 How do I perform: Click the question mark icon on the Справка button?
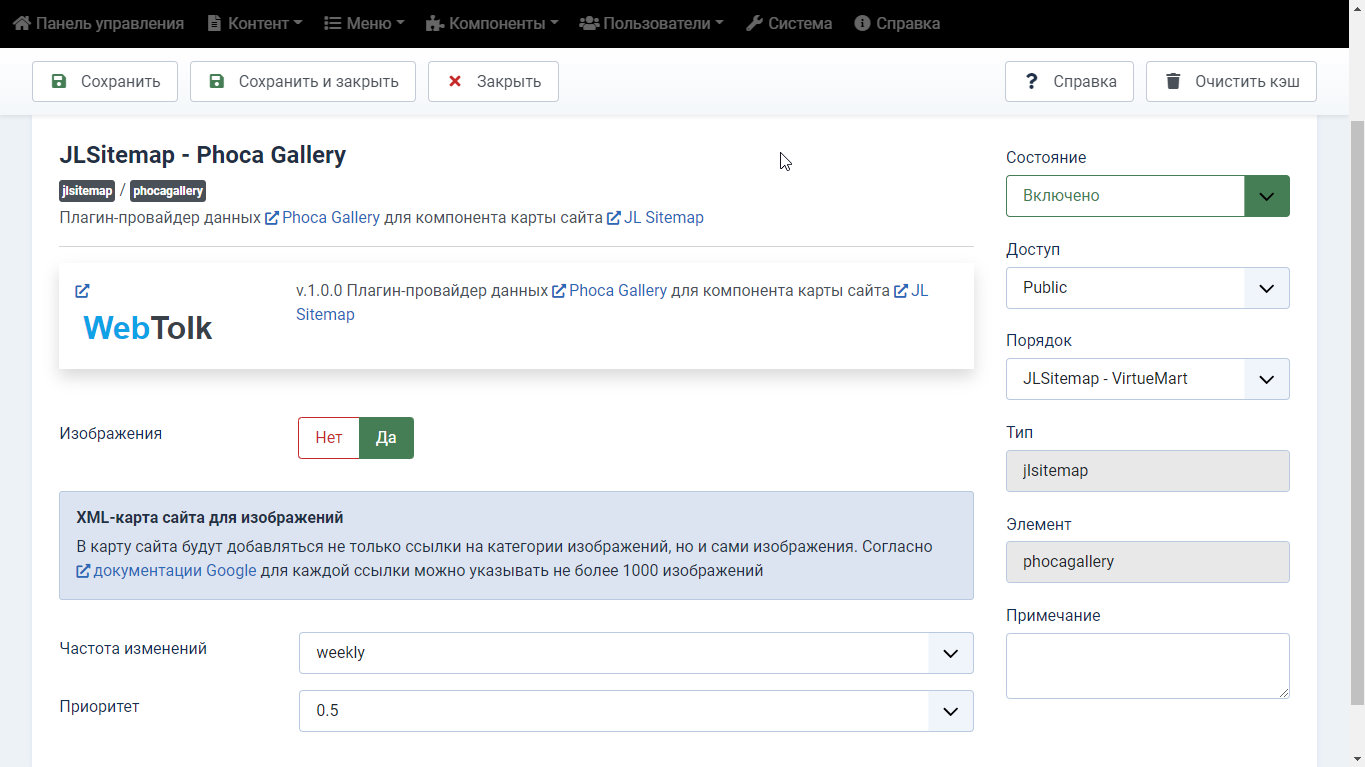coord(1032,81)
